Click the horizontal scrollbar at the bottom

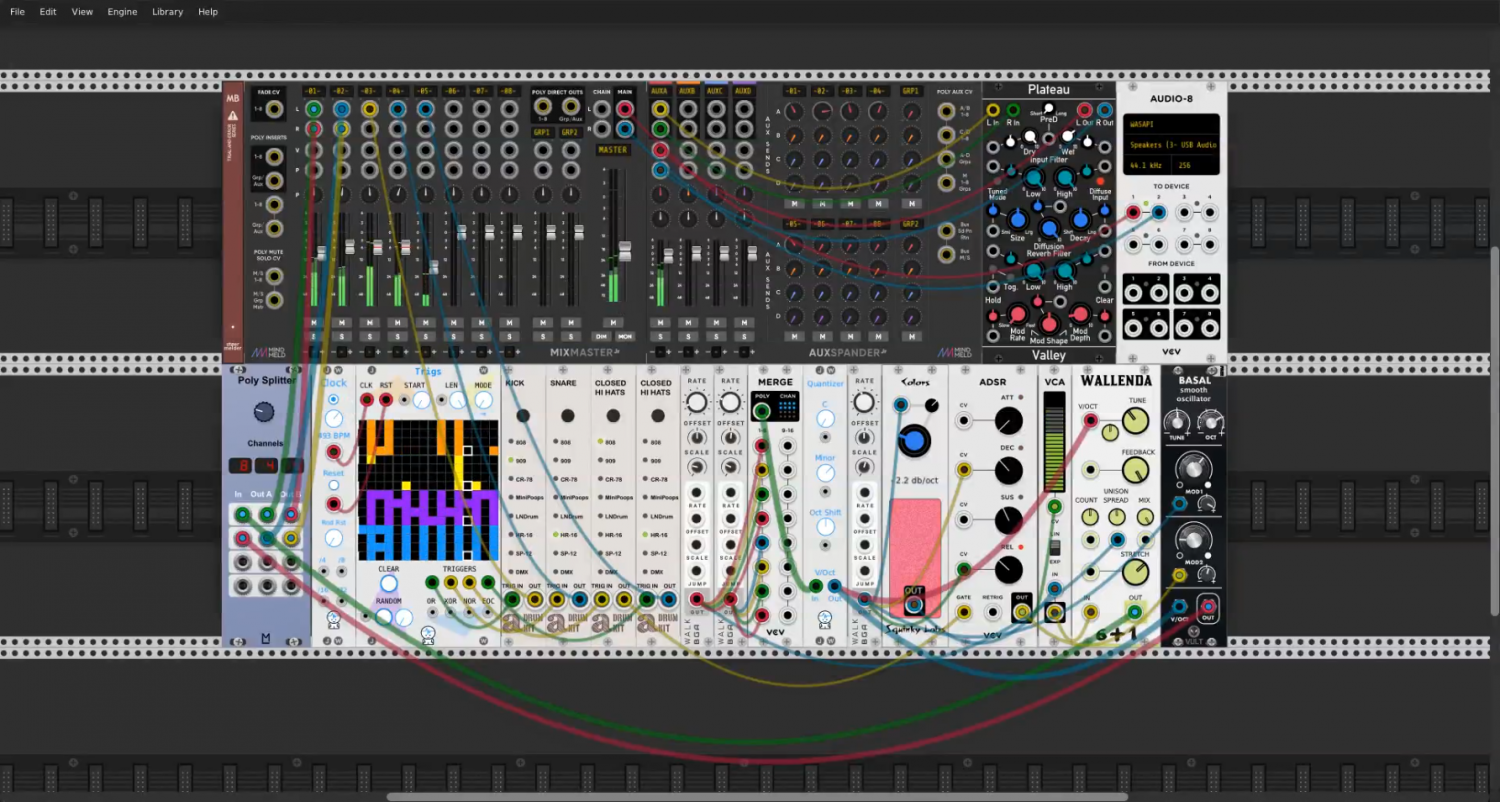coord(757,797)
